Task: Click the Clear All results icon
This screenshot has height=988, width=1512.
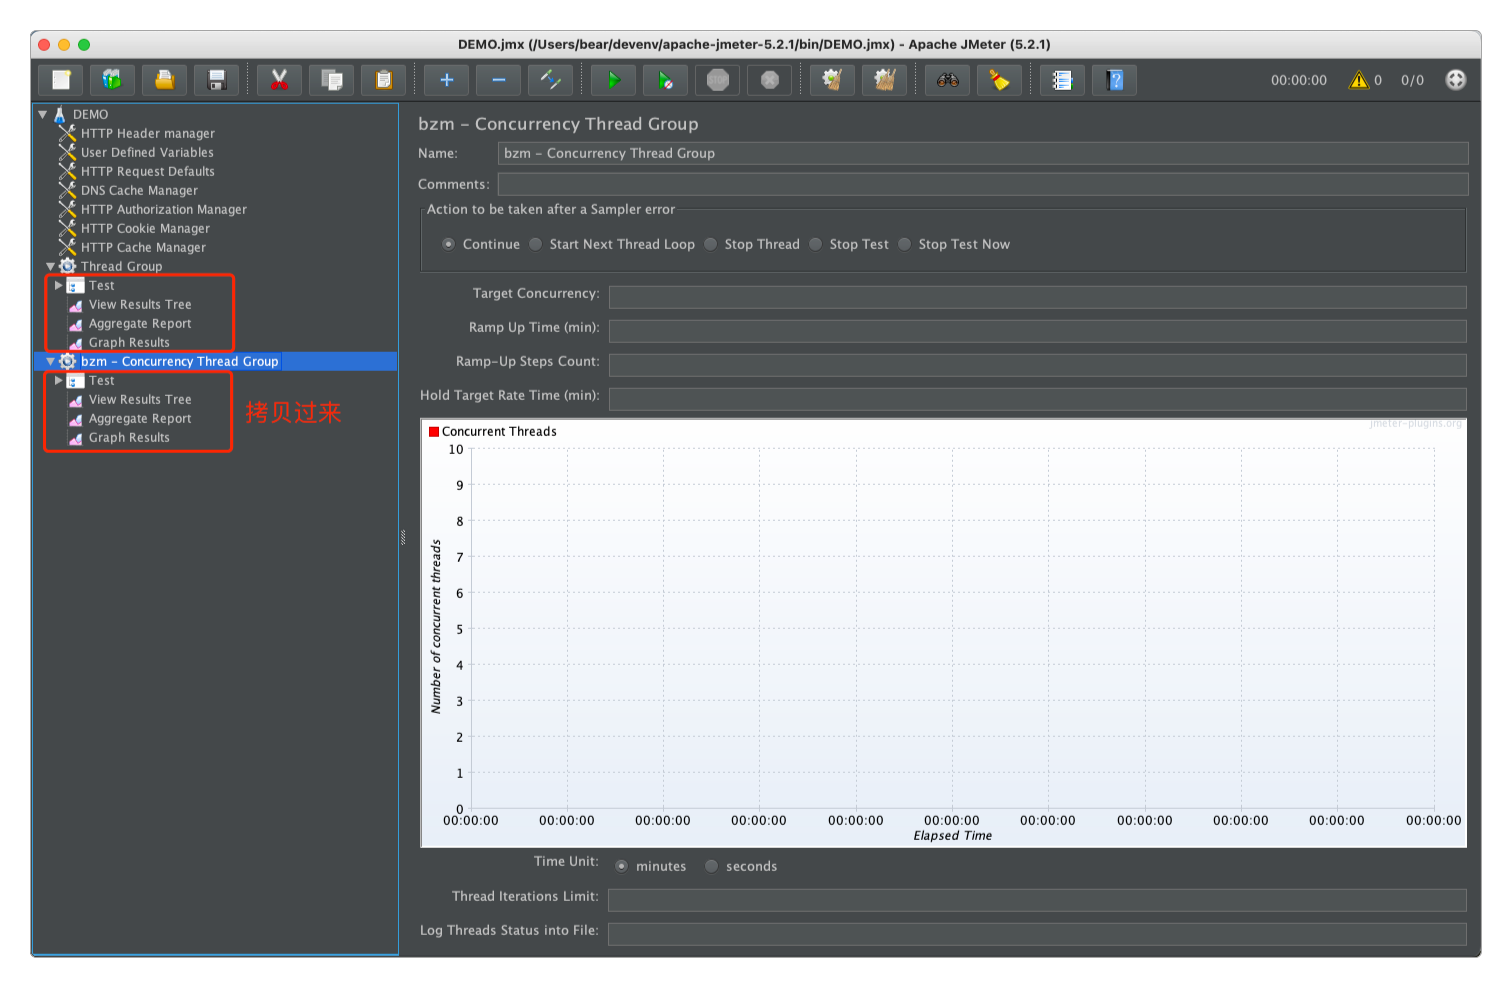Action: (884, 80)
